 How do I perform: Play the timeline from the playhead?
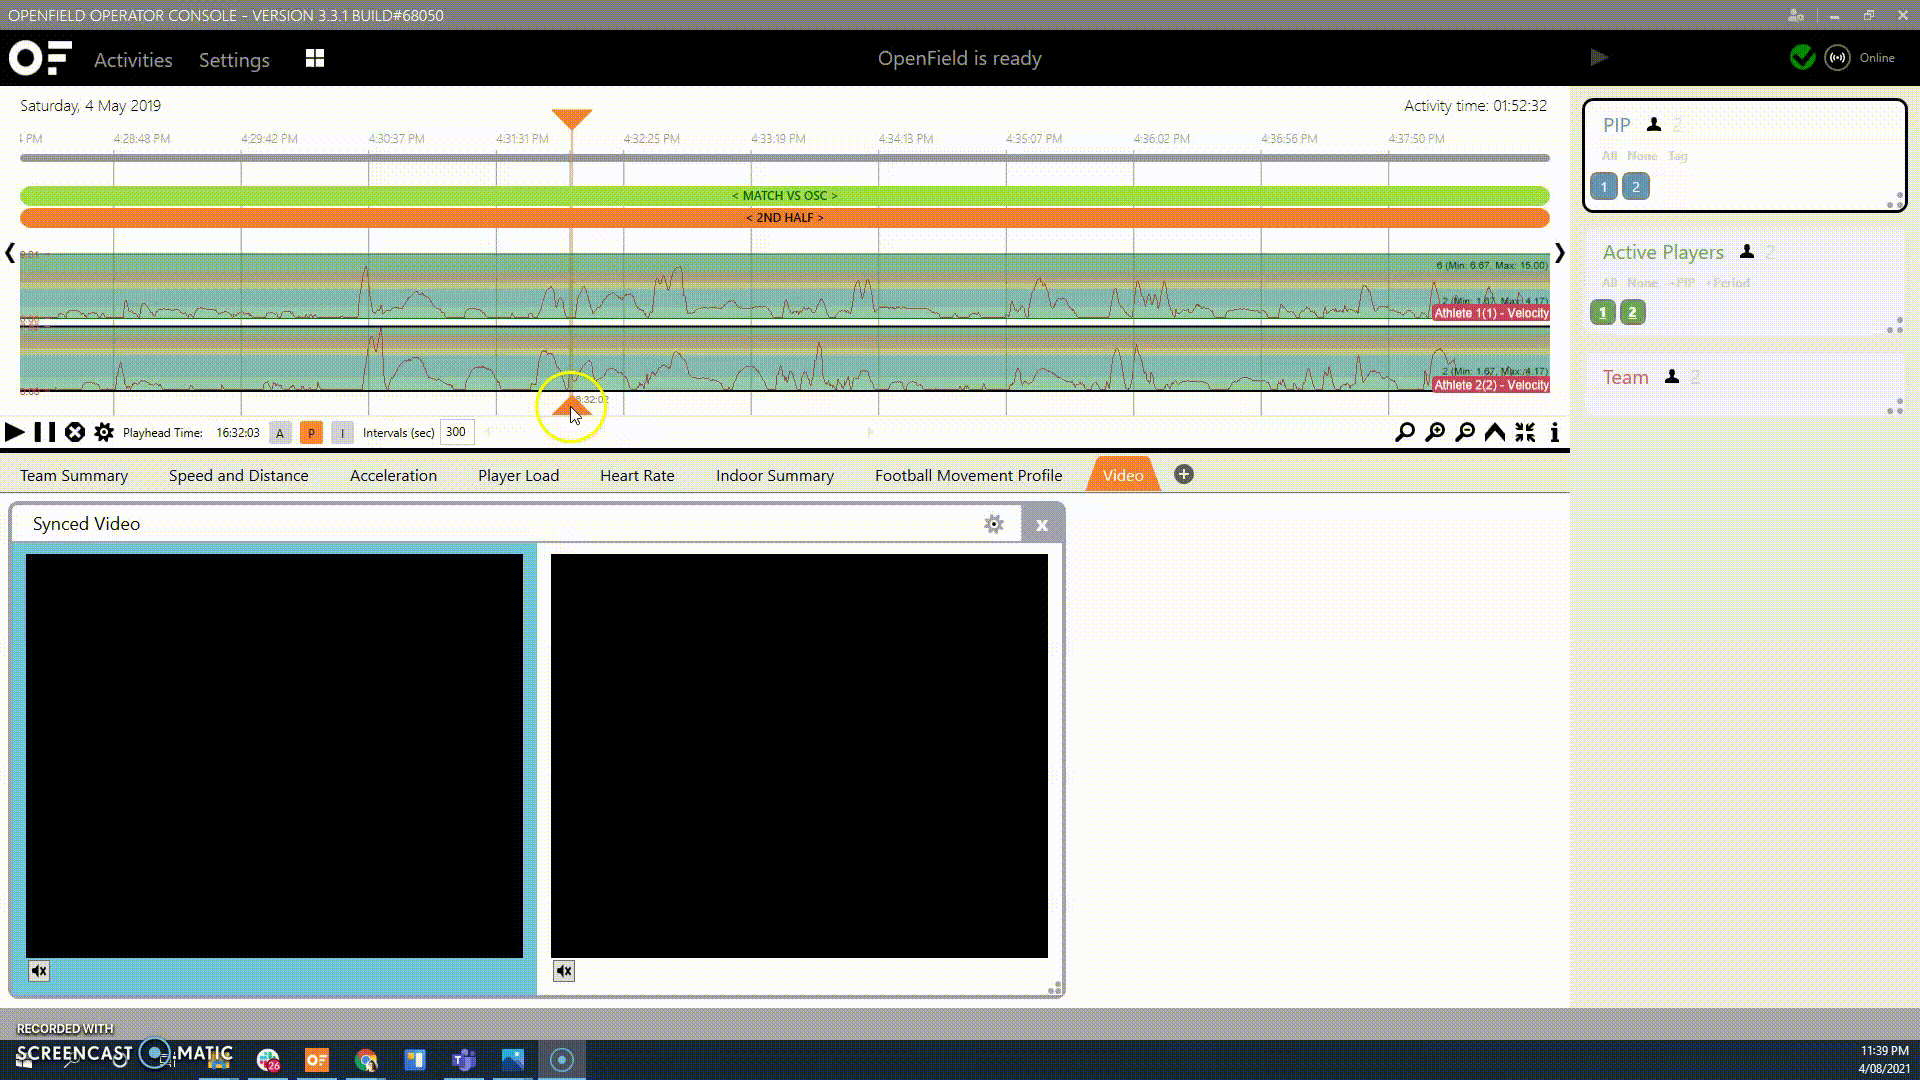14,432
